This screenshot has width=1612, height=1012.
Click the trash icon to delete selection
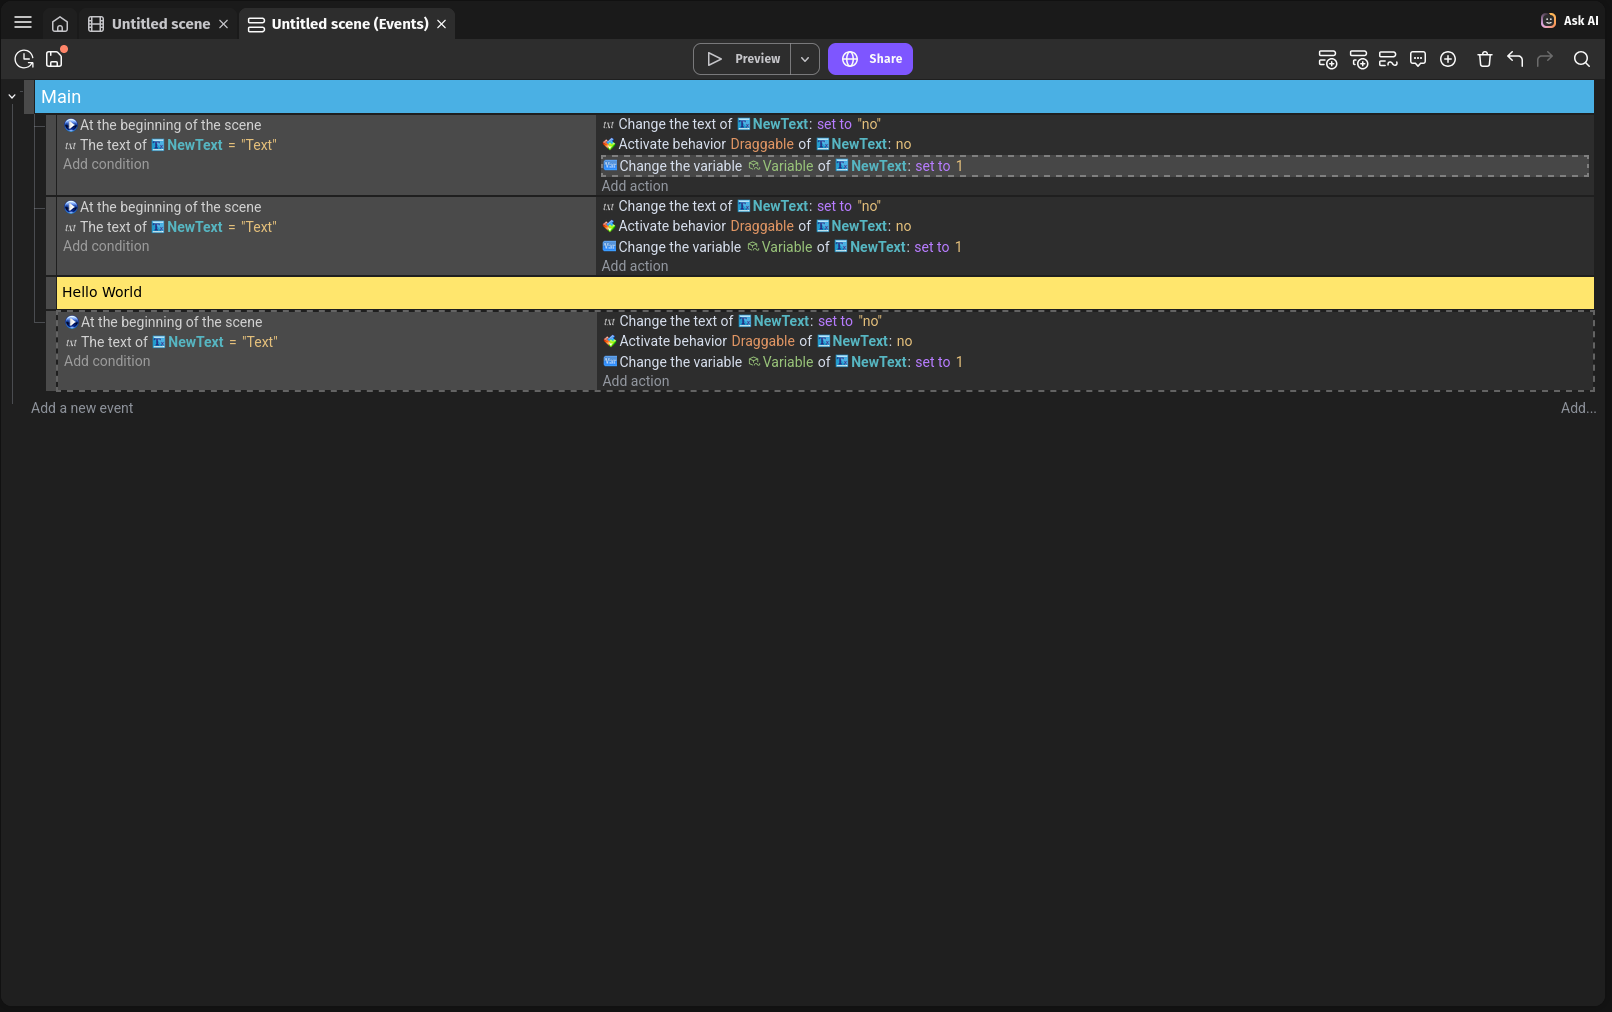pyautogui.click(x=1485, y=60)
